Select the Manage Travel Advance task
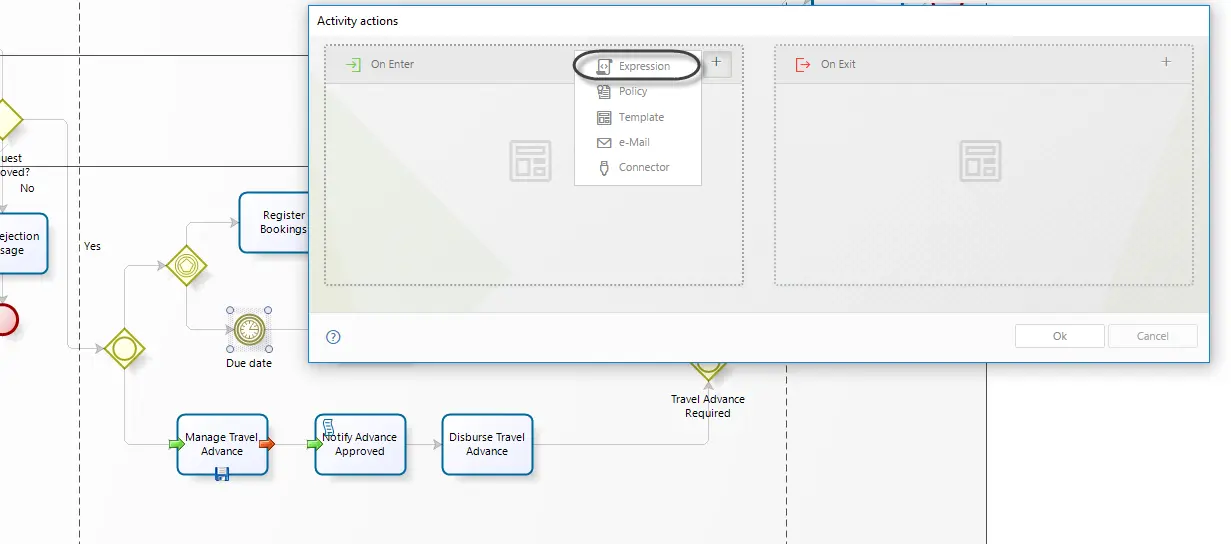The height and width of the screenshot is (544, 1231). [x=222, y=444]
